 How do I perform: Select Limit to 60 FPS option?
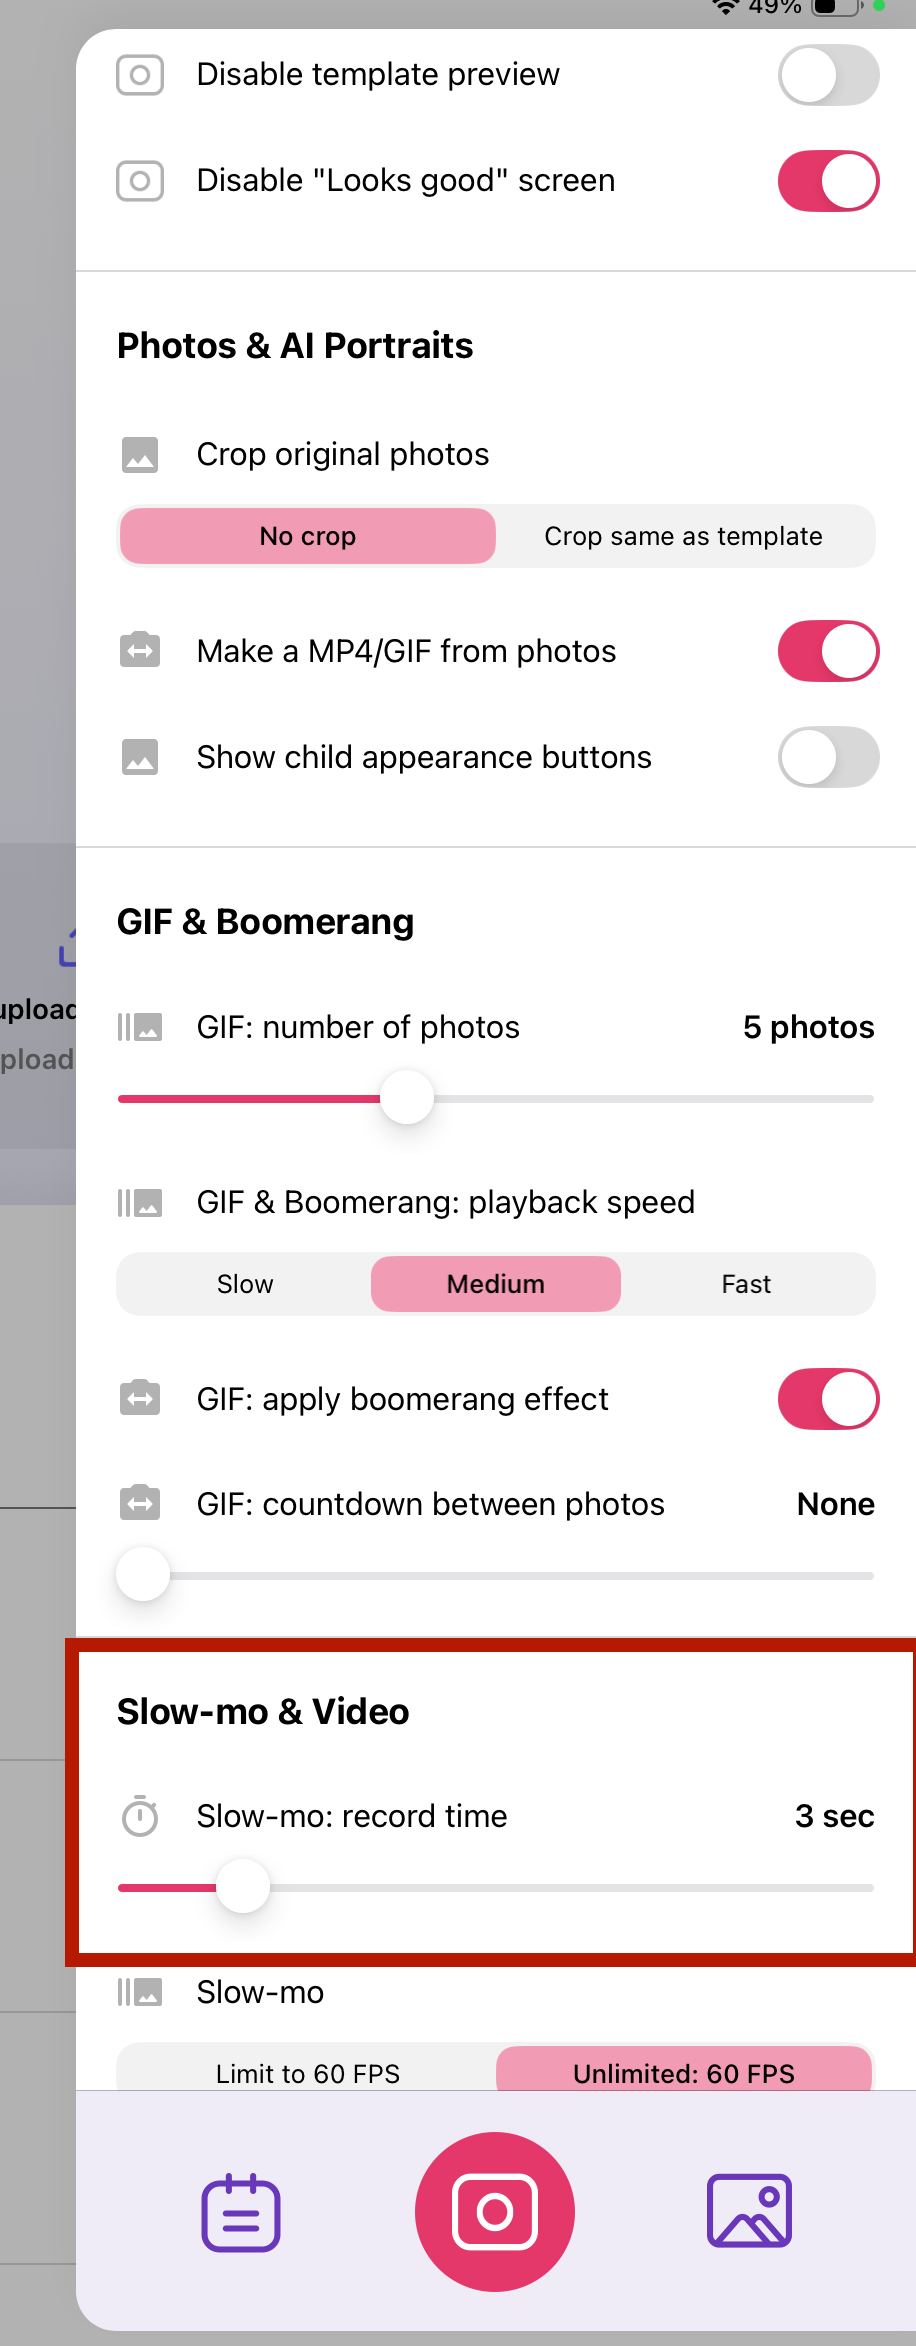[308, 2072]
